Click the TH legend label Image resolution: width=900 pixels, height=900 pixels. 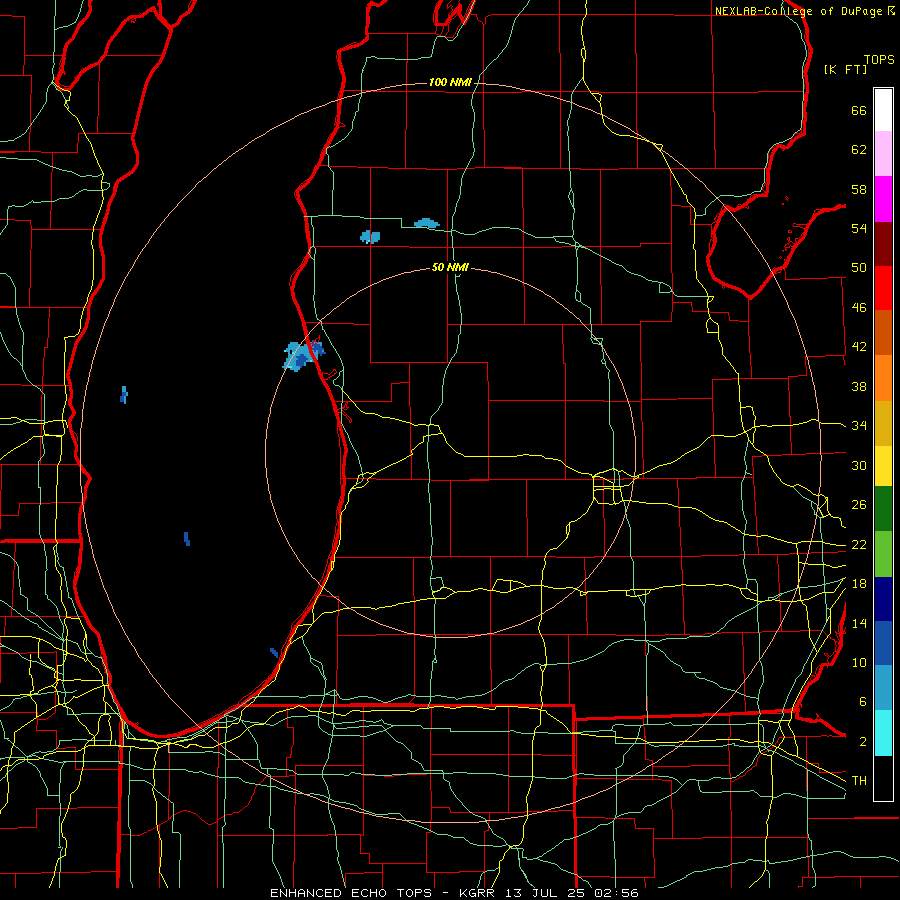(859, 780)
